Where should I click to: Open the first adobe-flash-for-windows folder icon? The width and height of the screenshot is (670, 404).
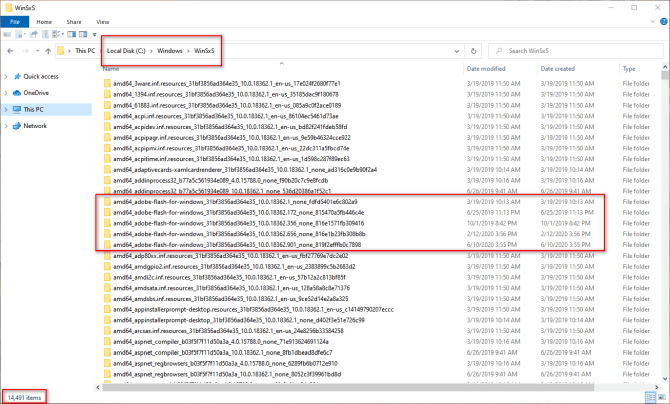click(x=107, y=201)
